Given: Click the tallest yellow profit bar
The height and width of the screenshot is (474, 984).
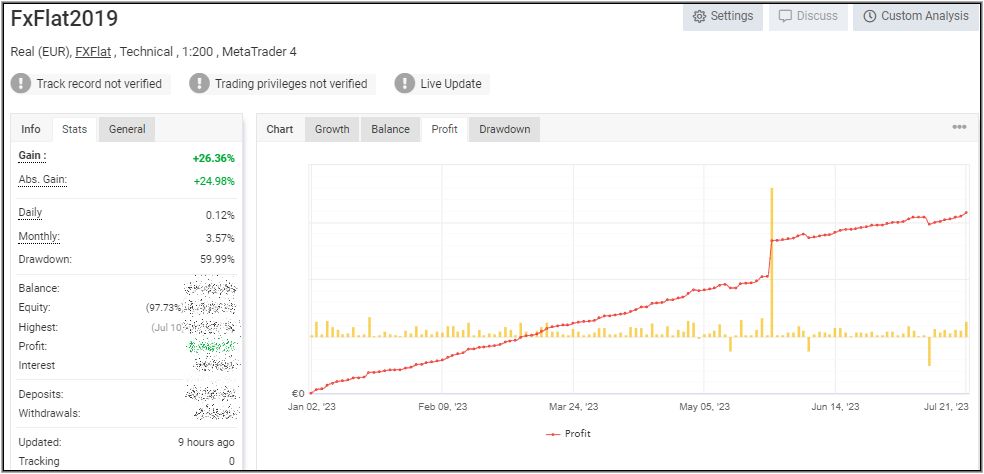Looking at the screenshot, I should [x=771, y=260].
